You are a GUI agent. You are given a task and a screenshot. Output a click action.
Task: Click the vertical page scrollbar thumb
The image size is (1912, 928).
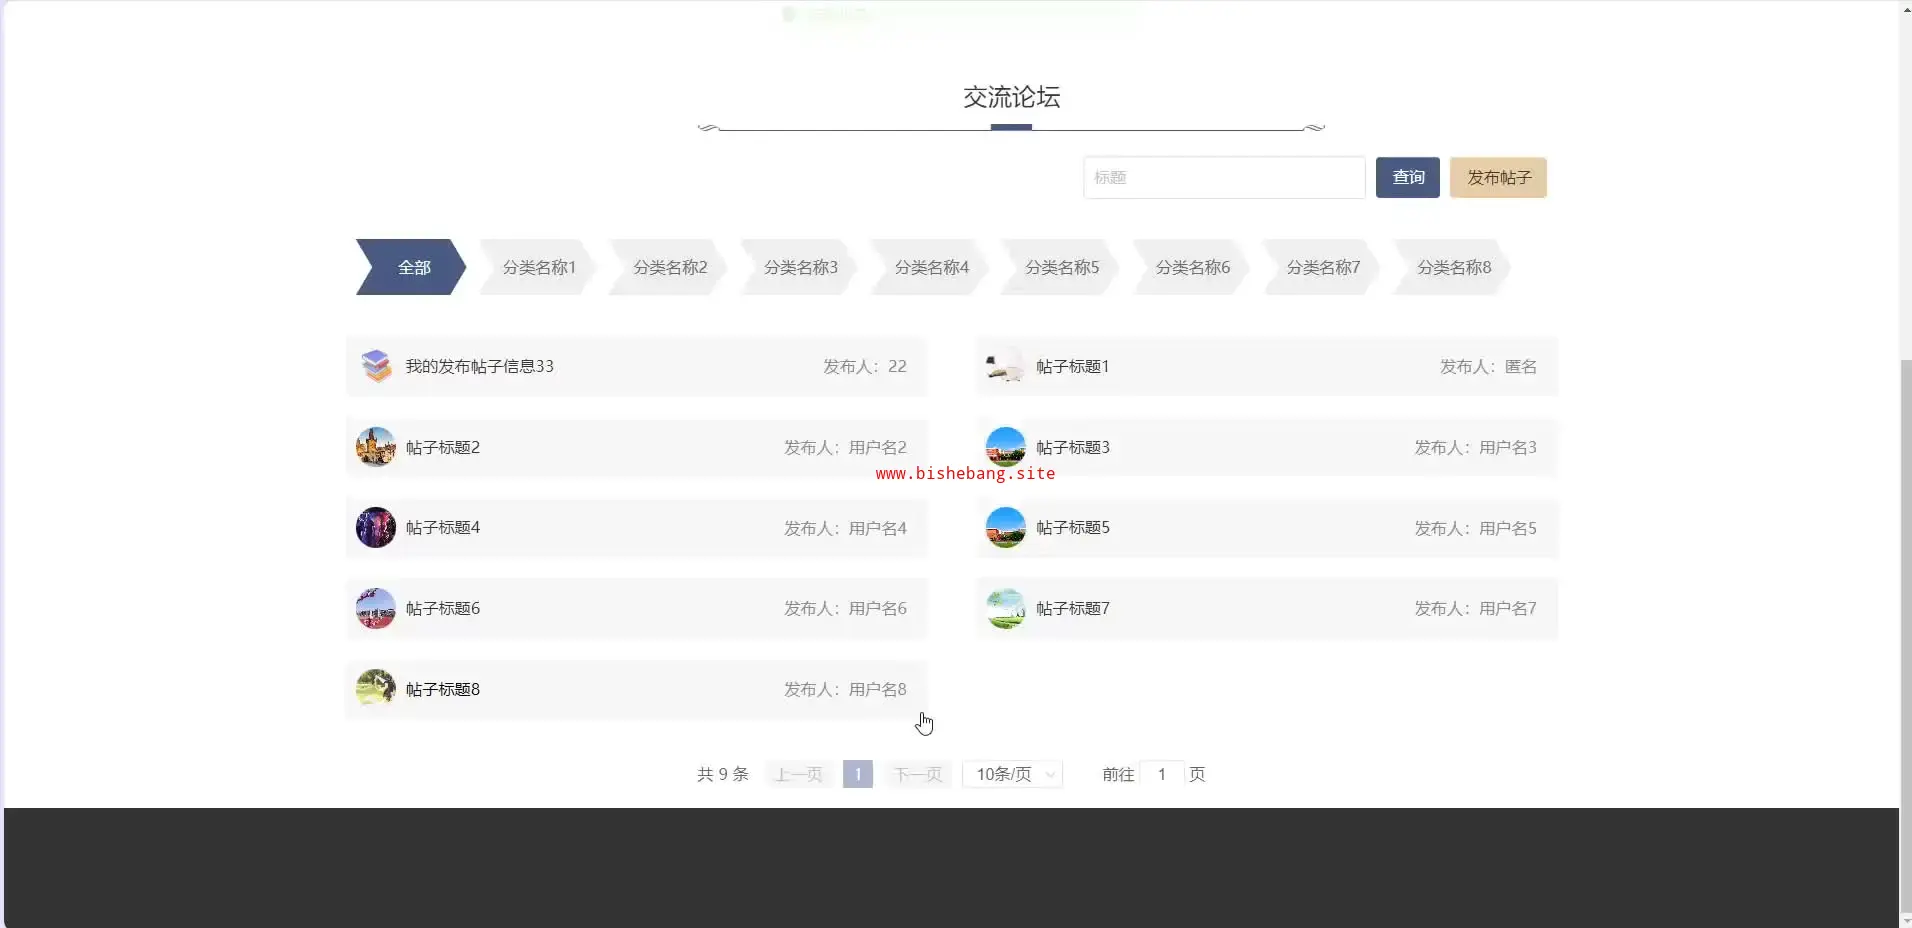1905,635
